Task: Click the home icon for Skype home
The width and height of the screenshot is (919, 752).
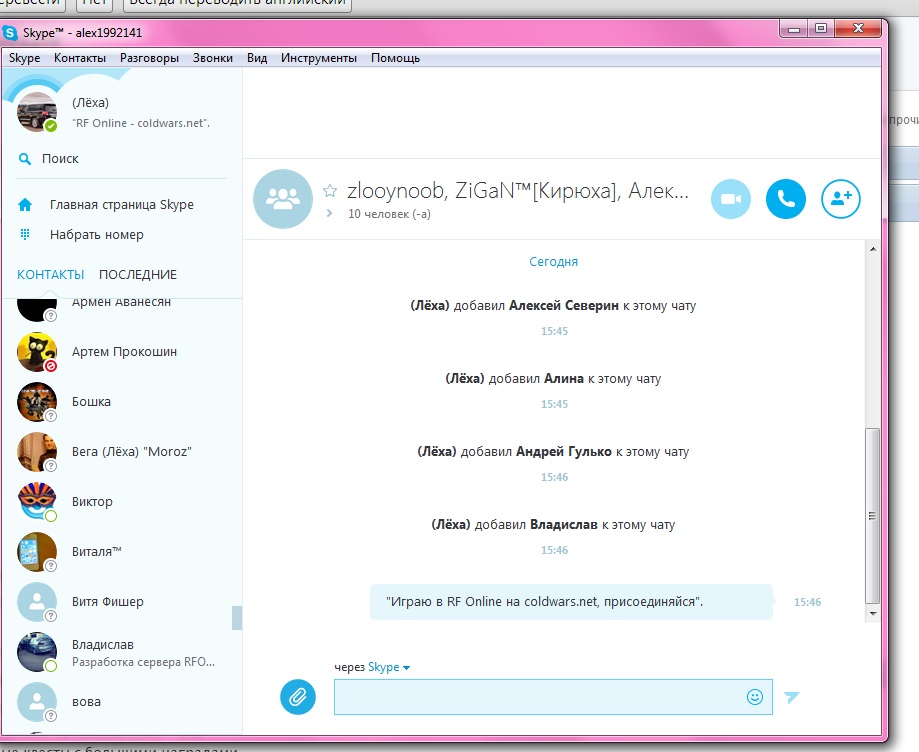Action: (25, 205)
